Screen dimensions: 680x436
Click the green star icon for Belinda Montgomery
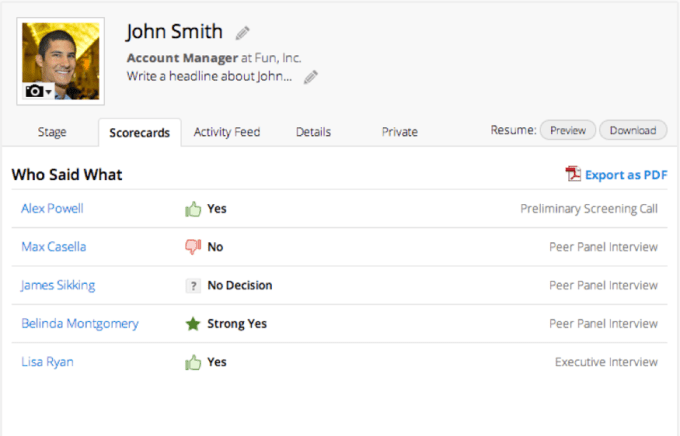193,324
